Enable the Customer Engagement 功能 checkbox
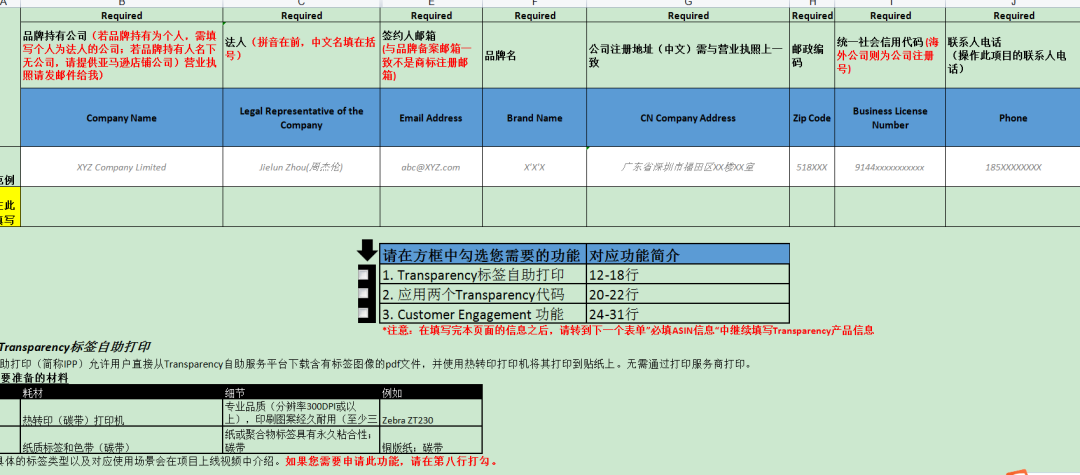1080x475 pixels. click(x=364, y=313)
